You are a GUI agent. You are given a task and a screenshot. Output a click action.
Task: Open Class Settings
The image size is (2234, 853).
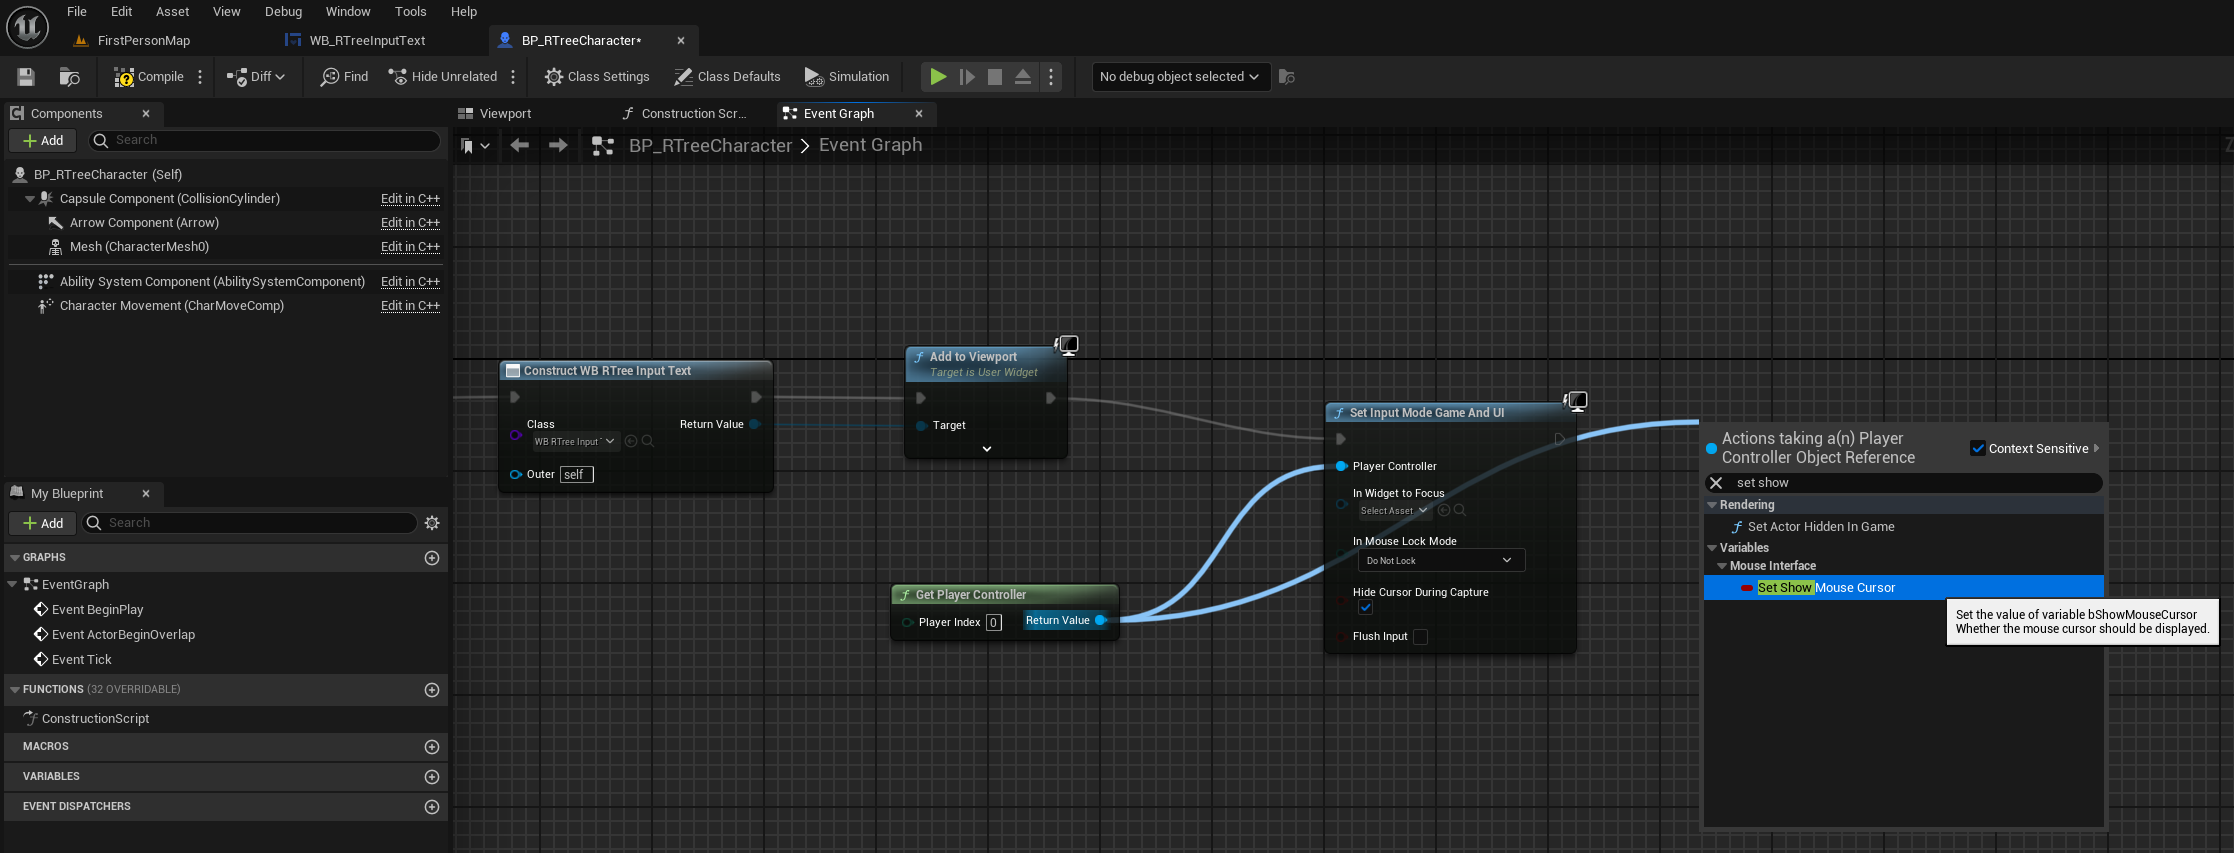click(x=597, y=77)
